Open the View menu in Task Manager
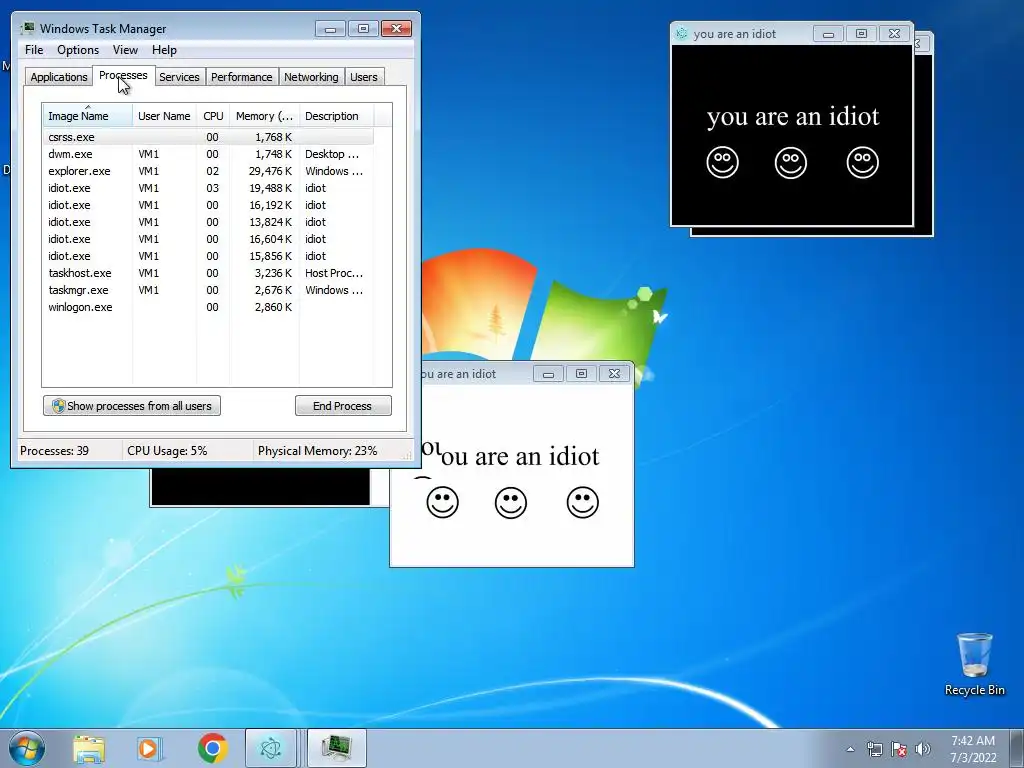Screen dimensions: 1024x768 click(x=125, y=50)
